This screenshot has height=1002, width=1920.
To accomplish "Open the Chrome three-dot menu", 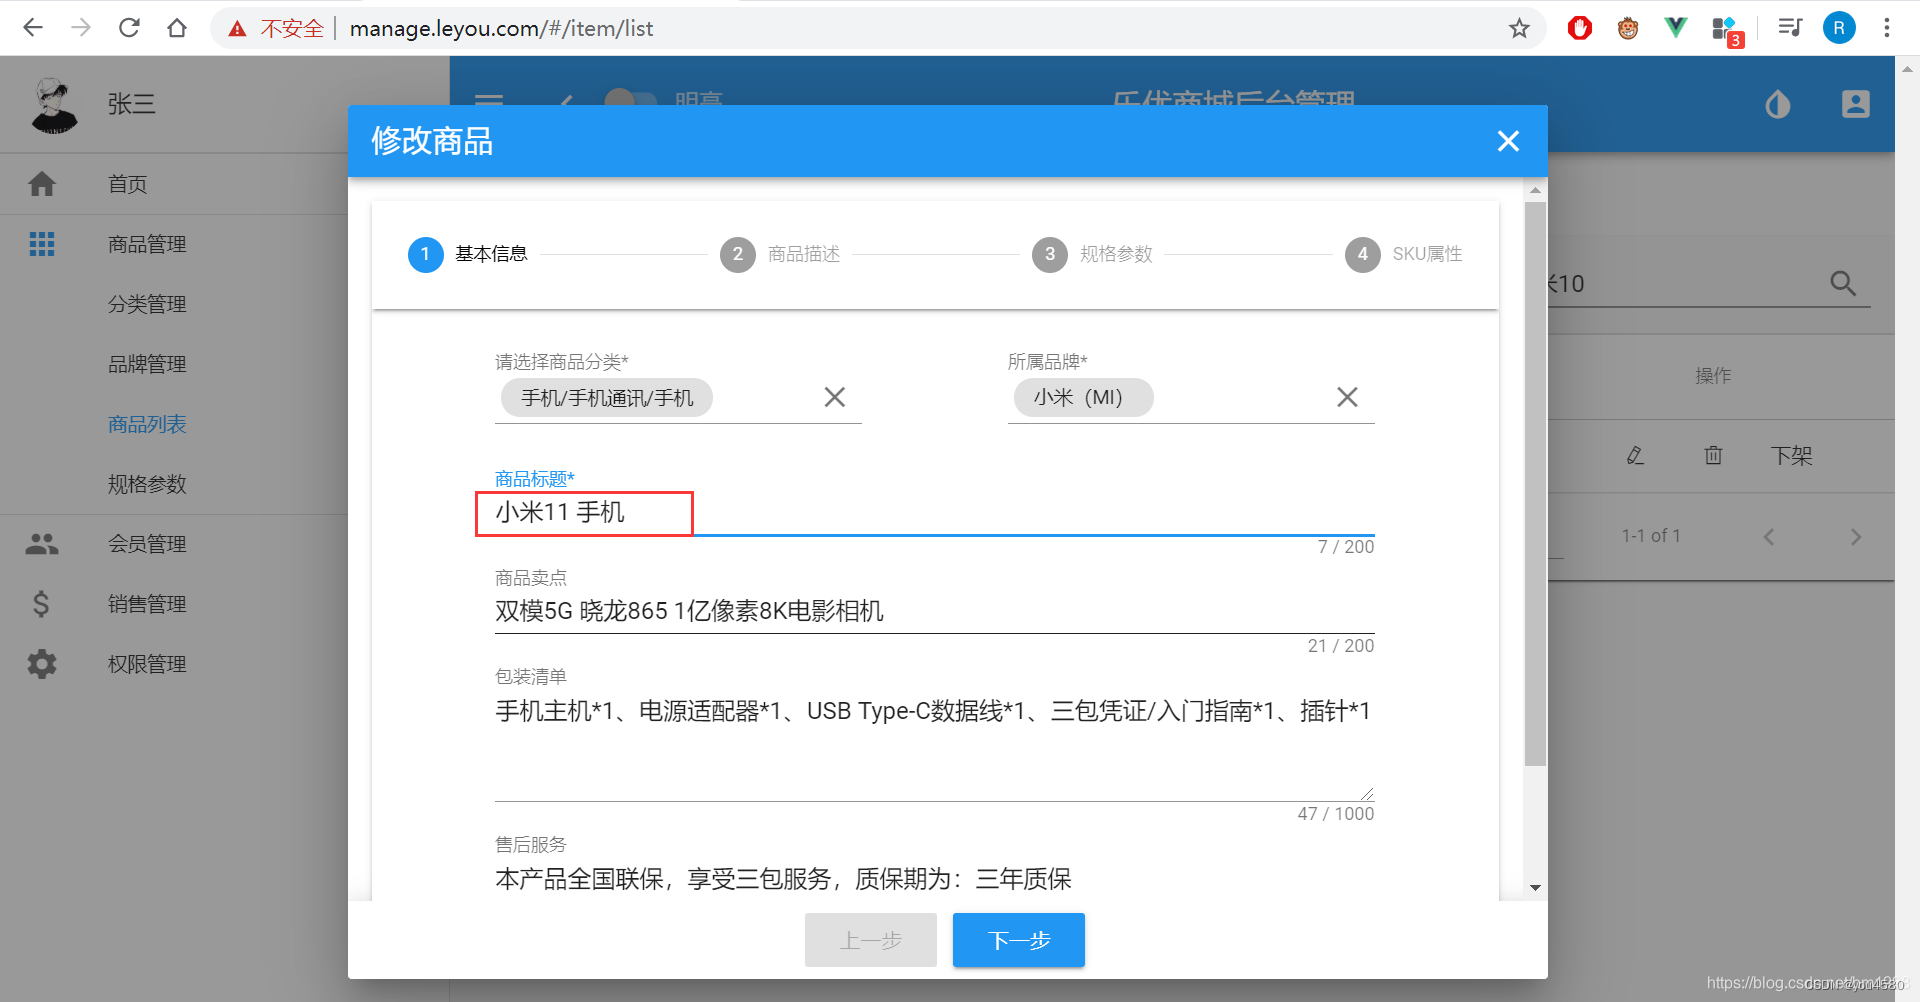I will coord(1887,28).
